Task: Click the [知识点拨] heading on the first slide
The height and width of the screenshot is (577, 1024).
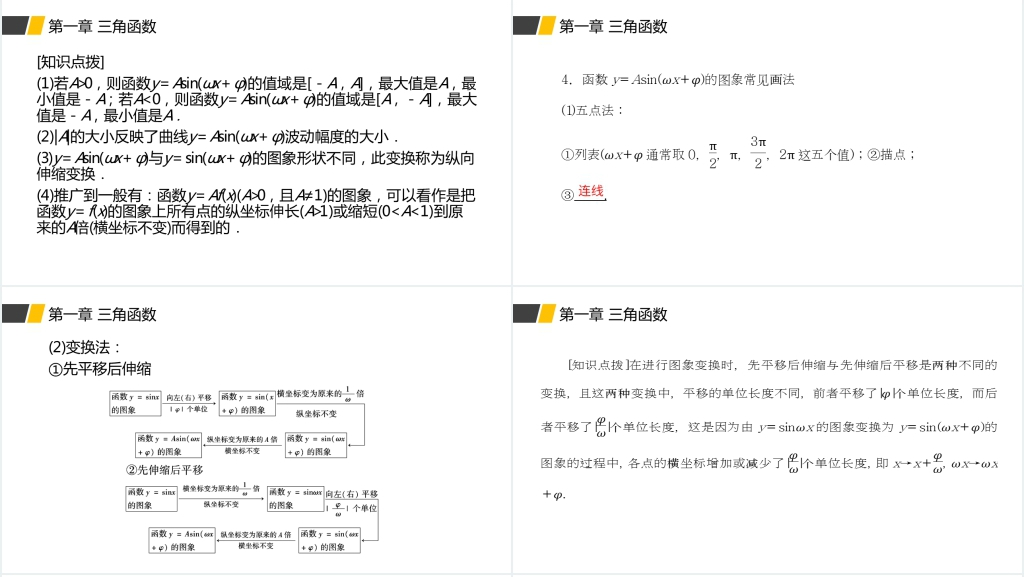Action: (71, 62)
